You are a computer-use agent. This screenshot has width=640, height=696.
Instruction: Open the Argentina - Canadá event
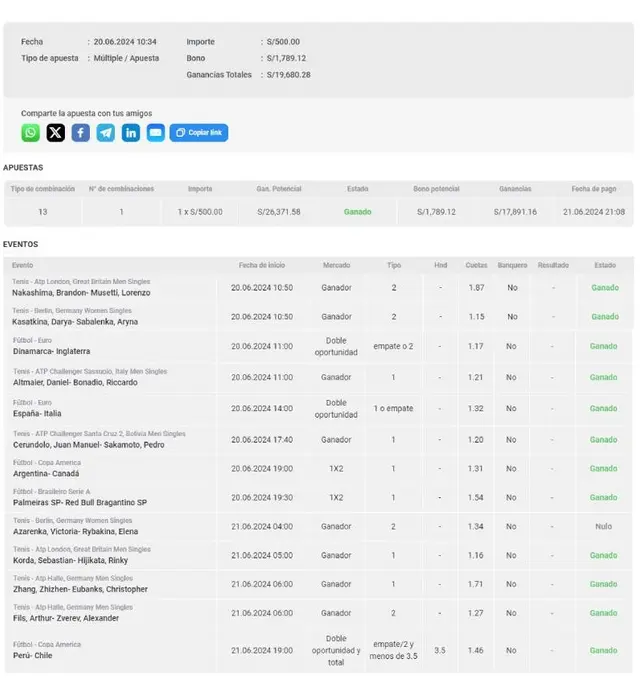[x=48, y=473]
